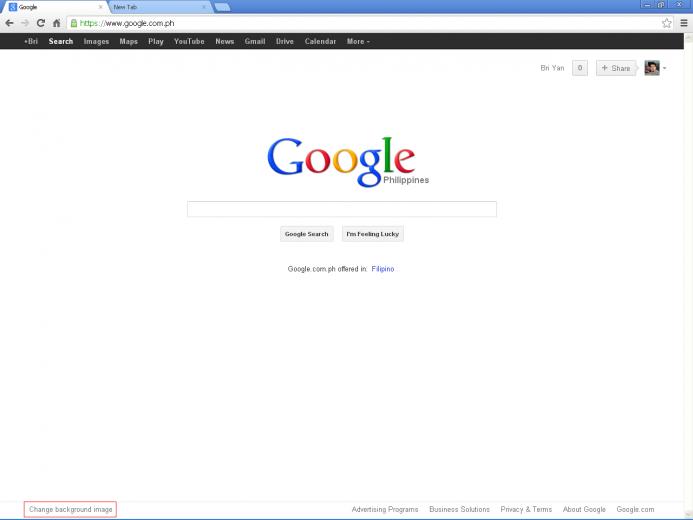Click the browser back arrow
693x520 pixels.
coord(9,23)
